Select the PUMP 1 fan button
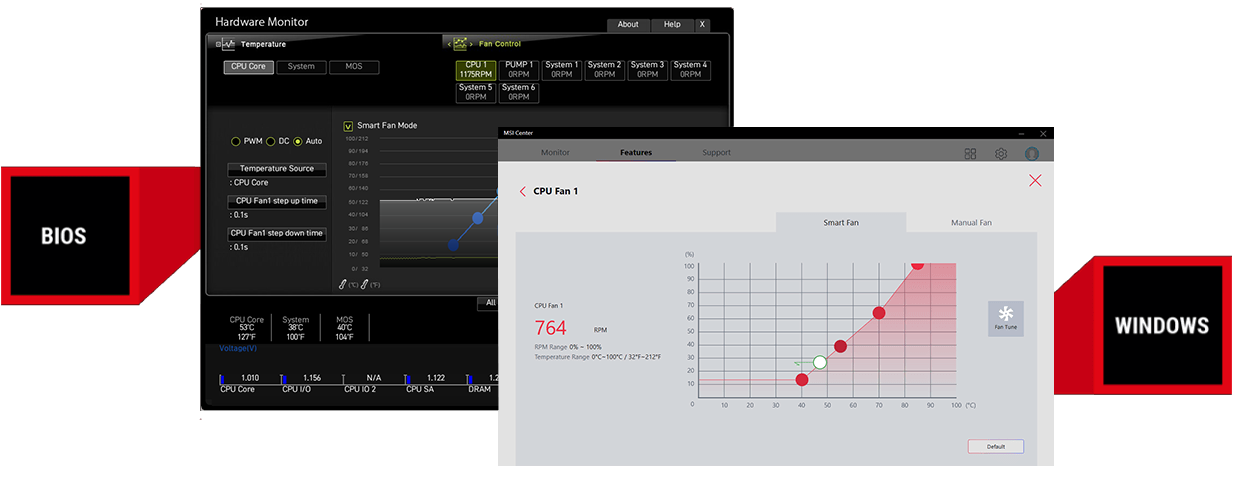 click(x=518, y=69)
